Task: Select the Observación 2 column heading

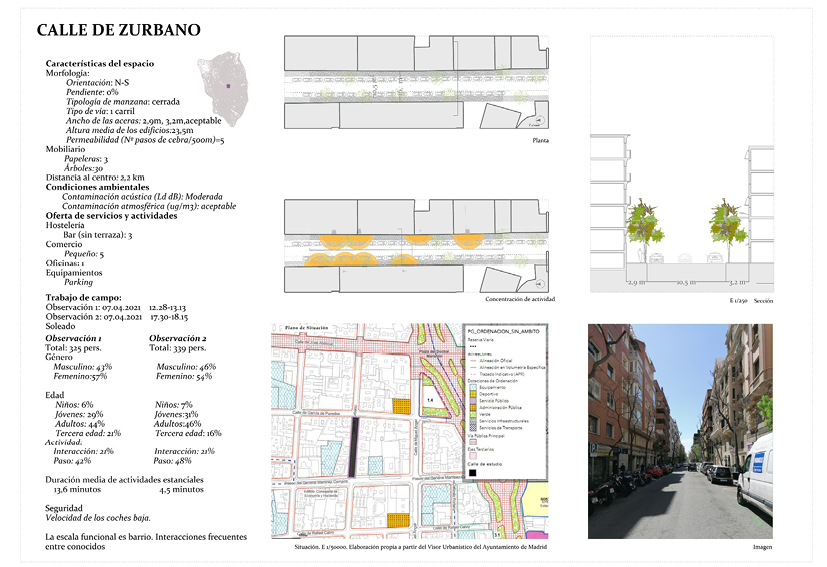Action: (178, 338)
